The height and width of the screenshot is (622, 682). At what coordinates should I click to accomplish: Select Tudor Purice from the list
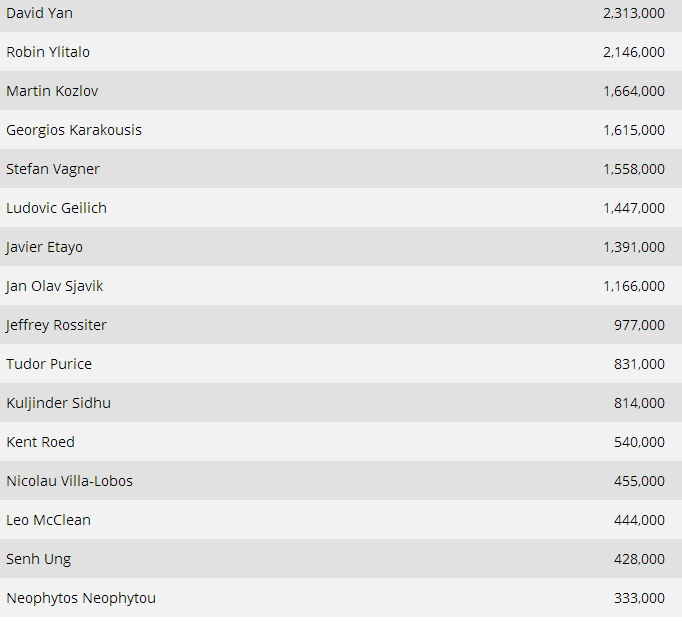pos(49,364)
